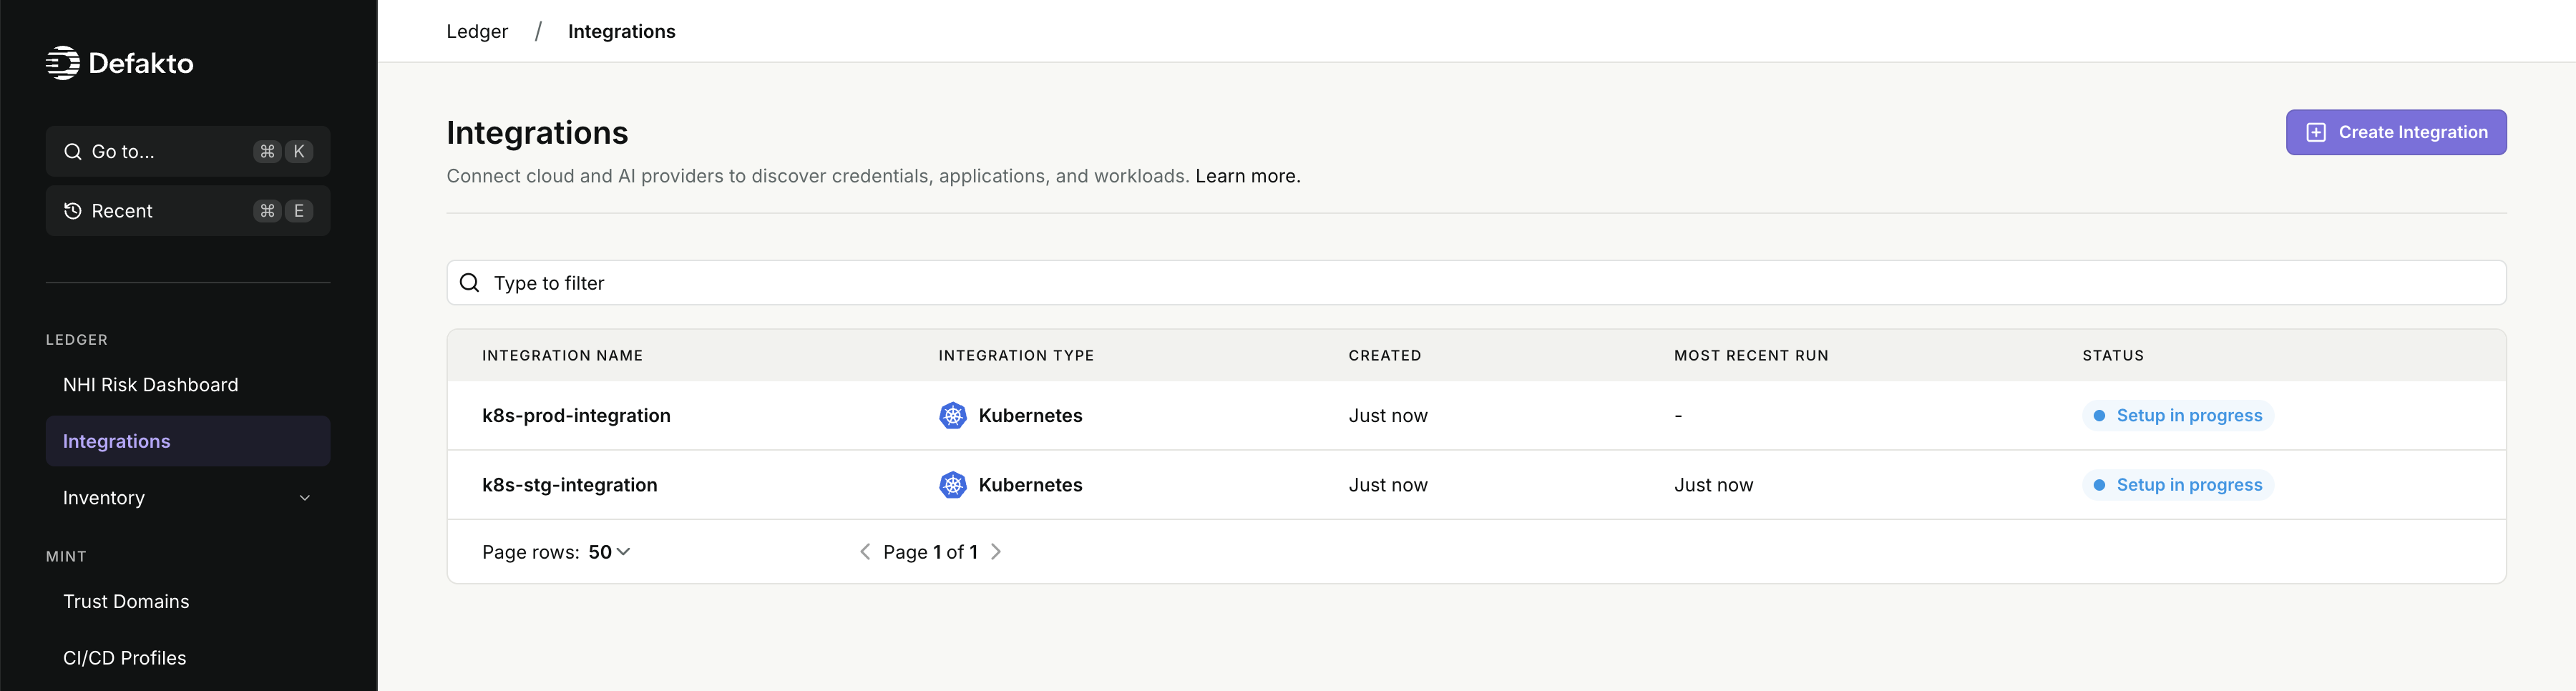Open the Recent items button

coord(188,211)
